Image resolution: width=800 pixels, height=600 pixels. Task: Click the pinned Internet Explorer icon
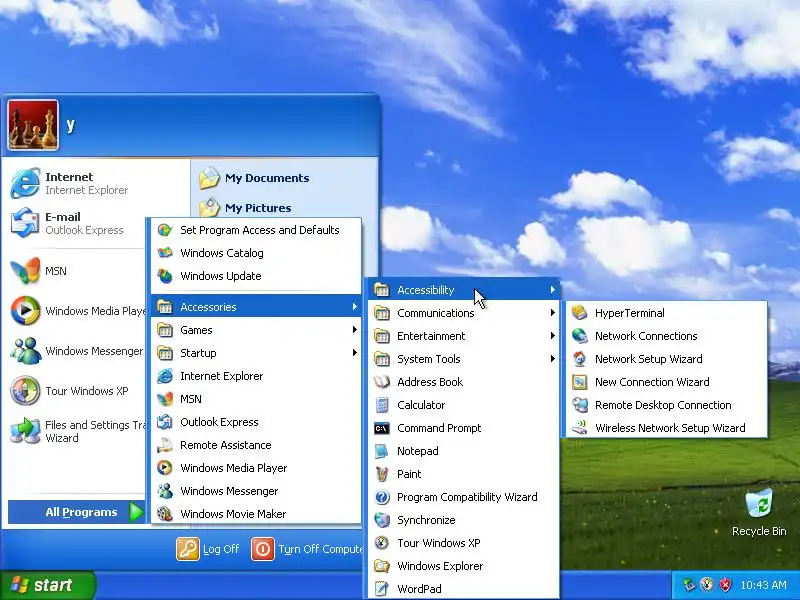pyautogui.click(x=25, y=183)
